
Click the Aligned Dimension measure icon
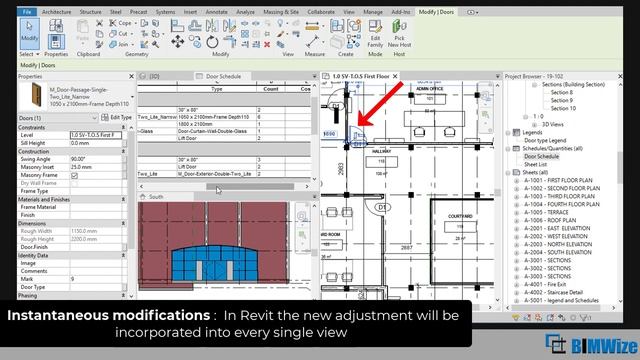coord(312,27)
